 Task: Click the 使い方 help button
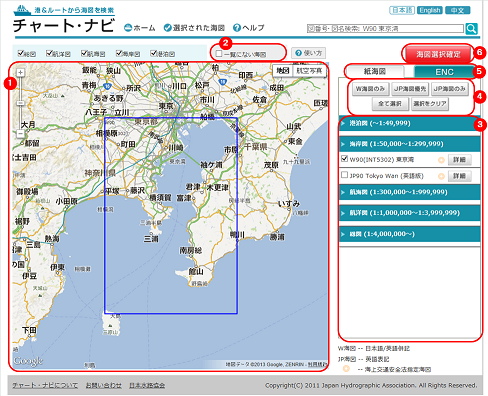tap(309, 53)
